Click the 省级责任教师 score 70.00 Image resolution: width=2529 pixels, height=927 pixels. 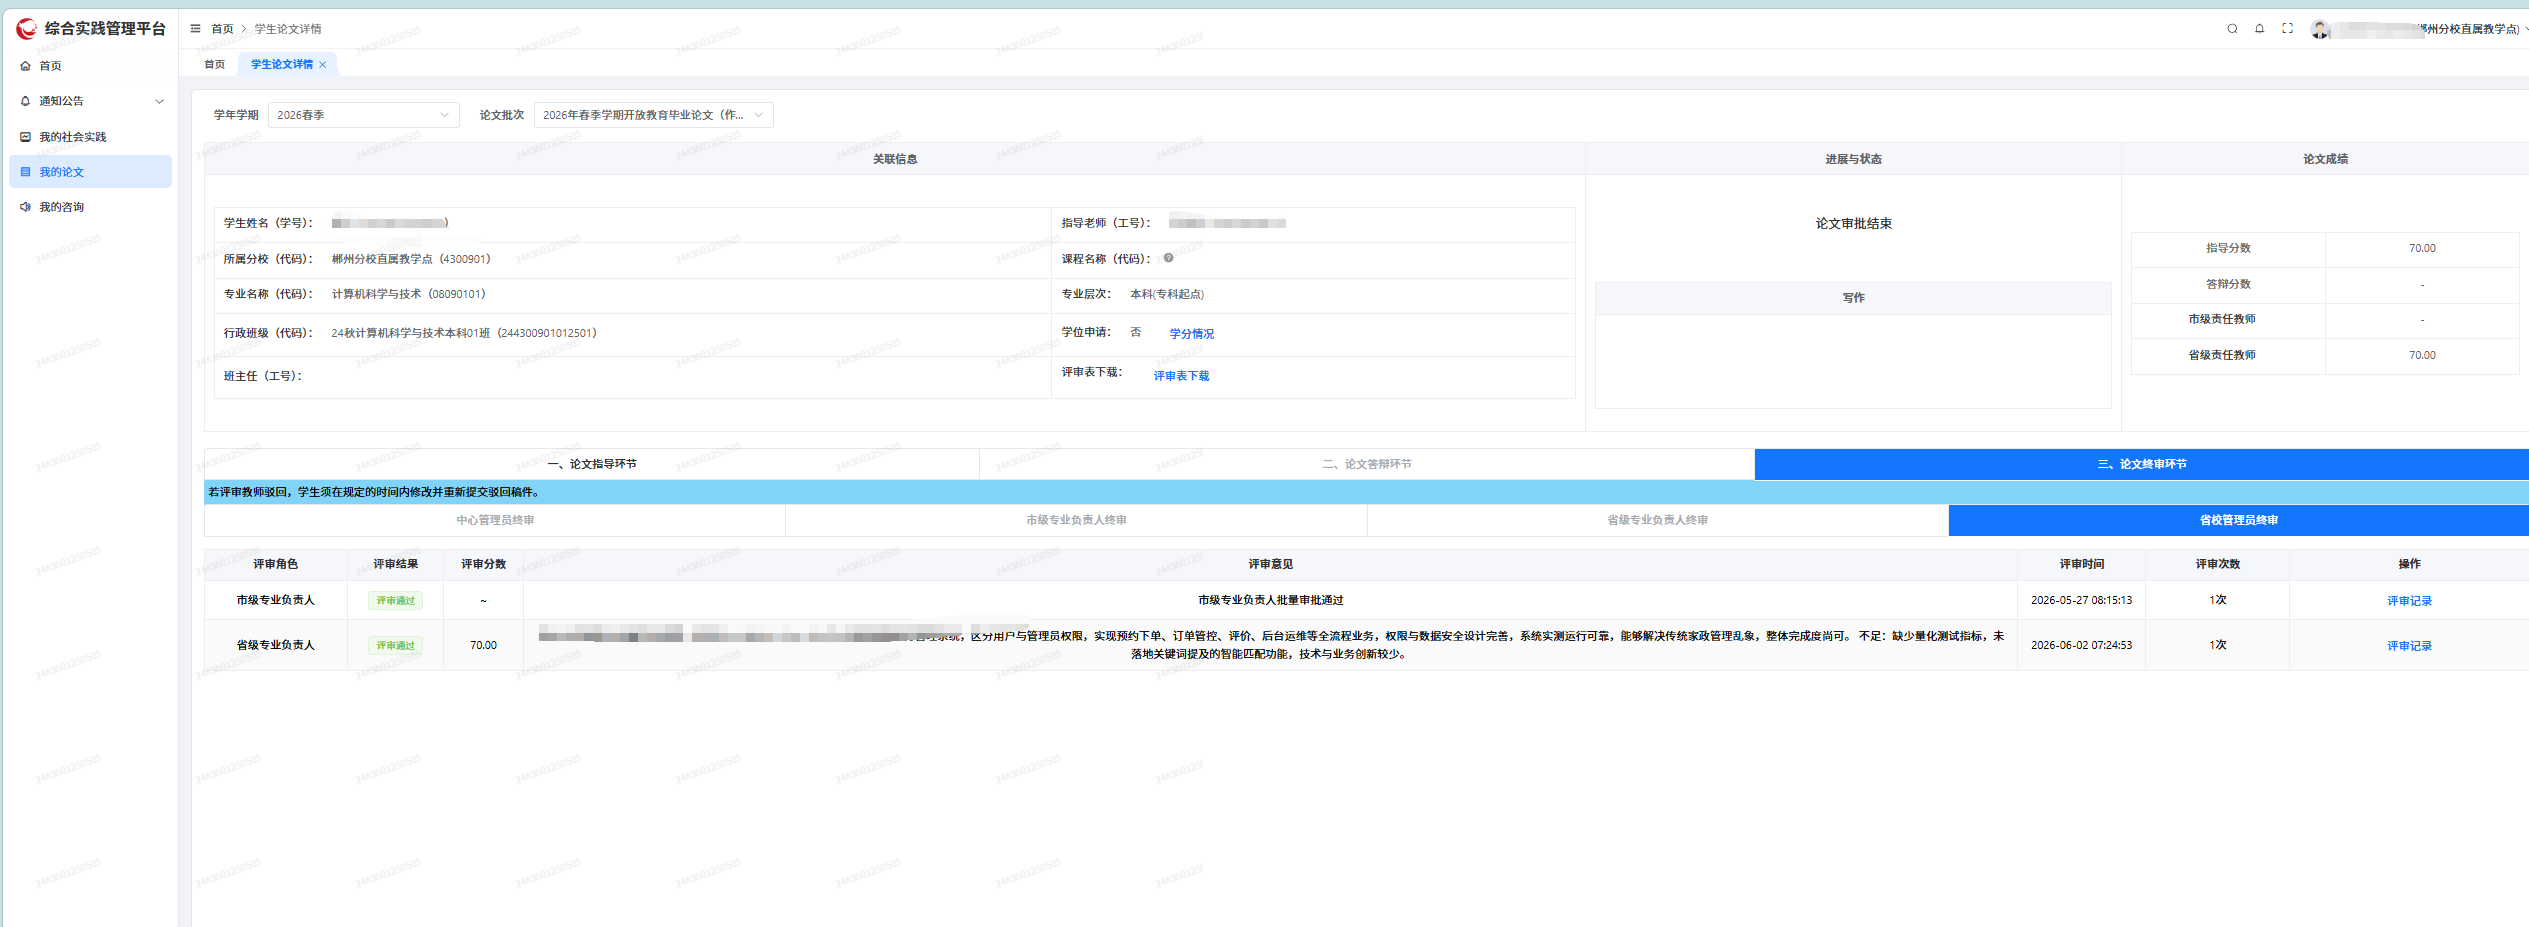coord(2422,355)
